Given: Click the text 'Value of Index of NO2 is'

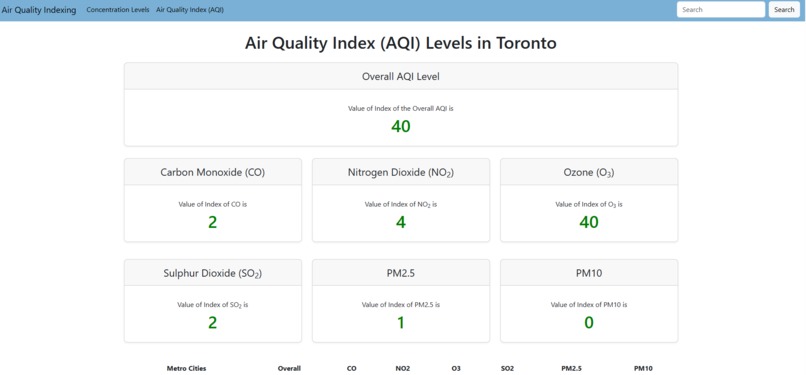Looking at the screenshot, I should tap(401, 204).
